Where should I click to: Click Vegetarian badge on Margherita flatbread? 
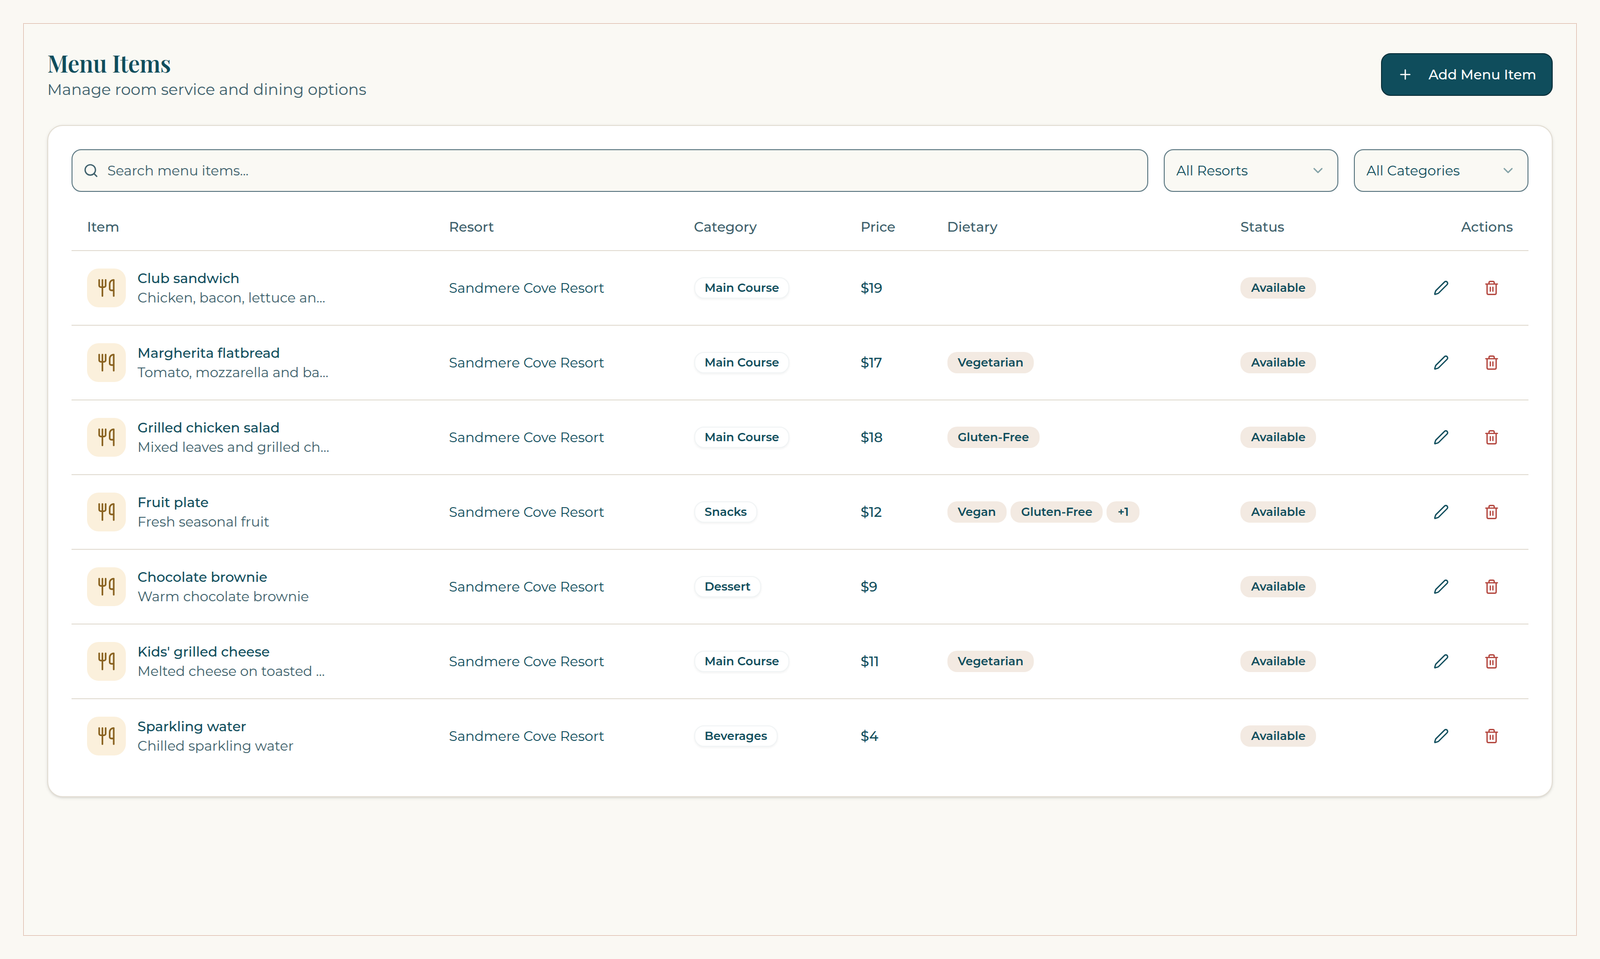pyautogui.click(x=990, y=363)
